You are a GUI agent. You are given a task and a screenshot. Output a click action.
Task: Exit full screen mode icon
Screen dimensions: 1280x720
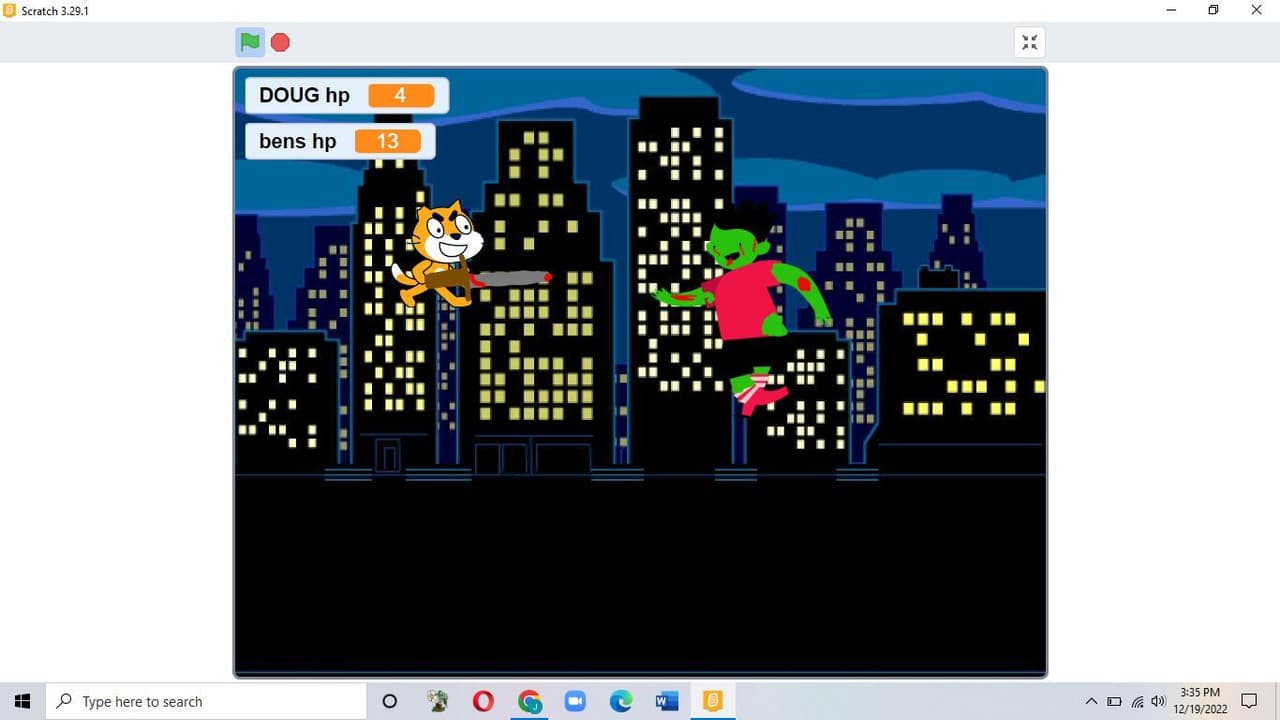coord(1030,42)
